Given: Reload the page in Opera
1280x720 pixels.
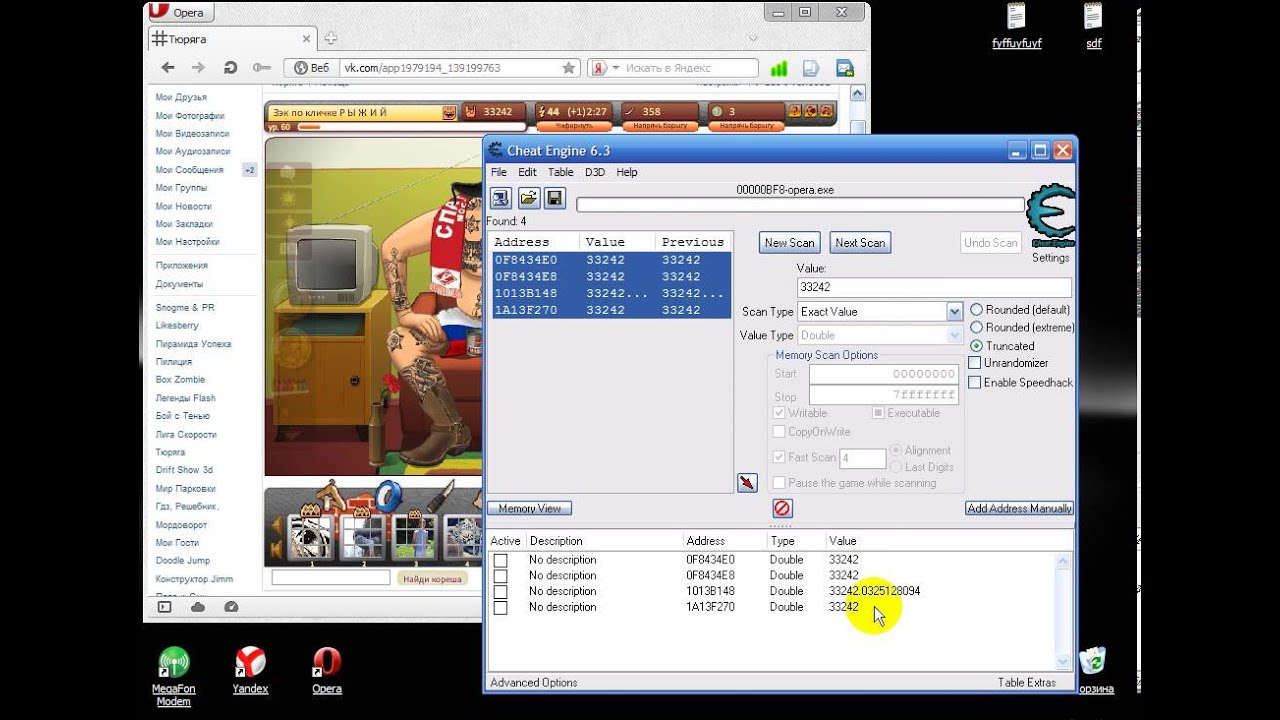Looking at the screenshot, I should pyautogui.click(x=230, y=68).
